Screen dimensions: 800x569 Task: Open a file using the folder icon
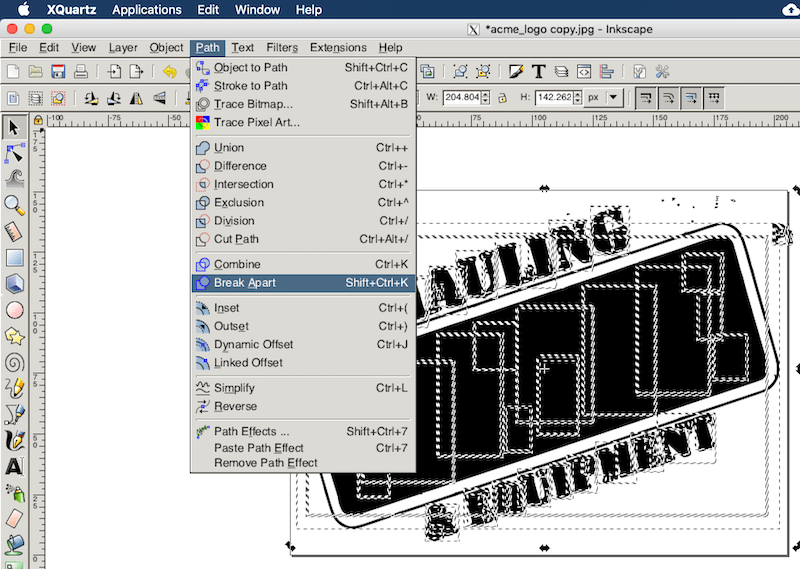[x=35, y=71]
